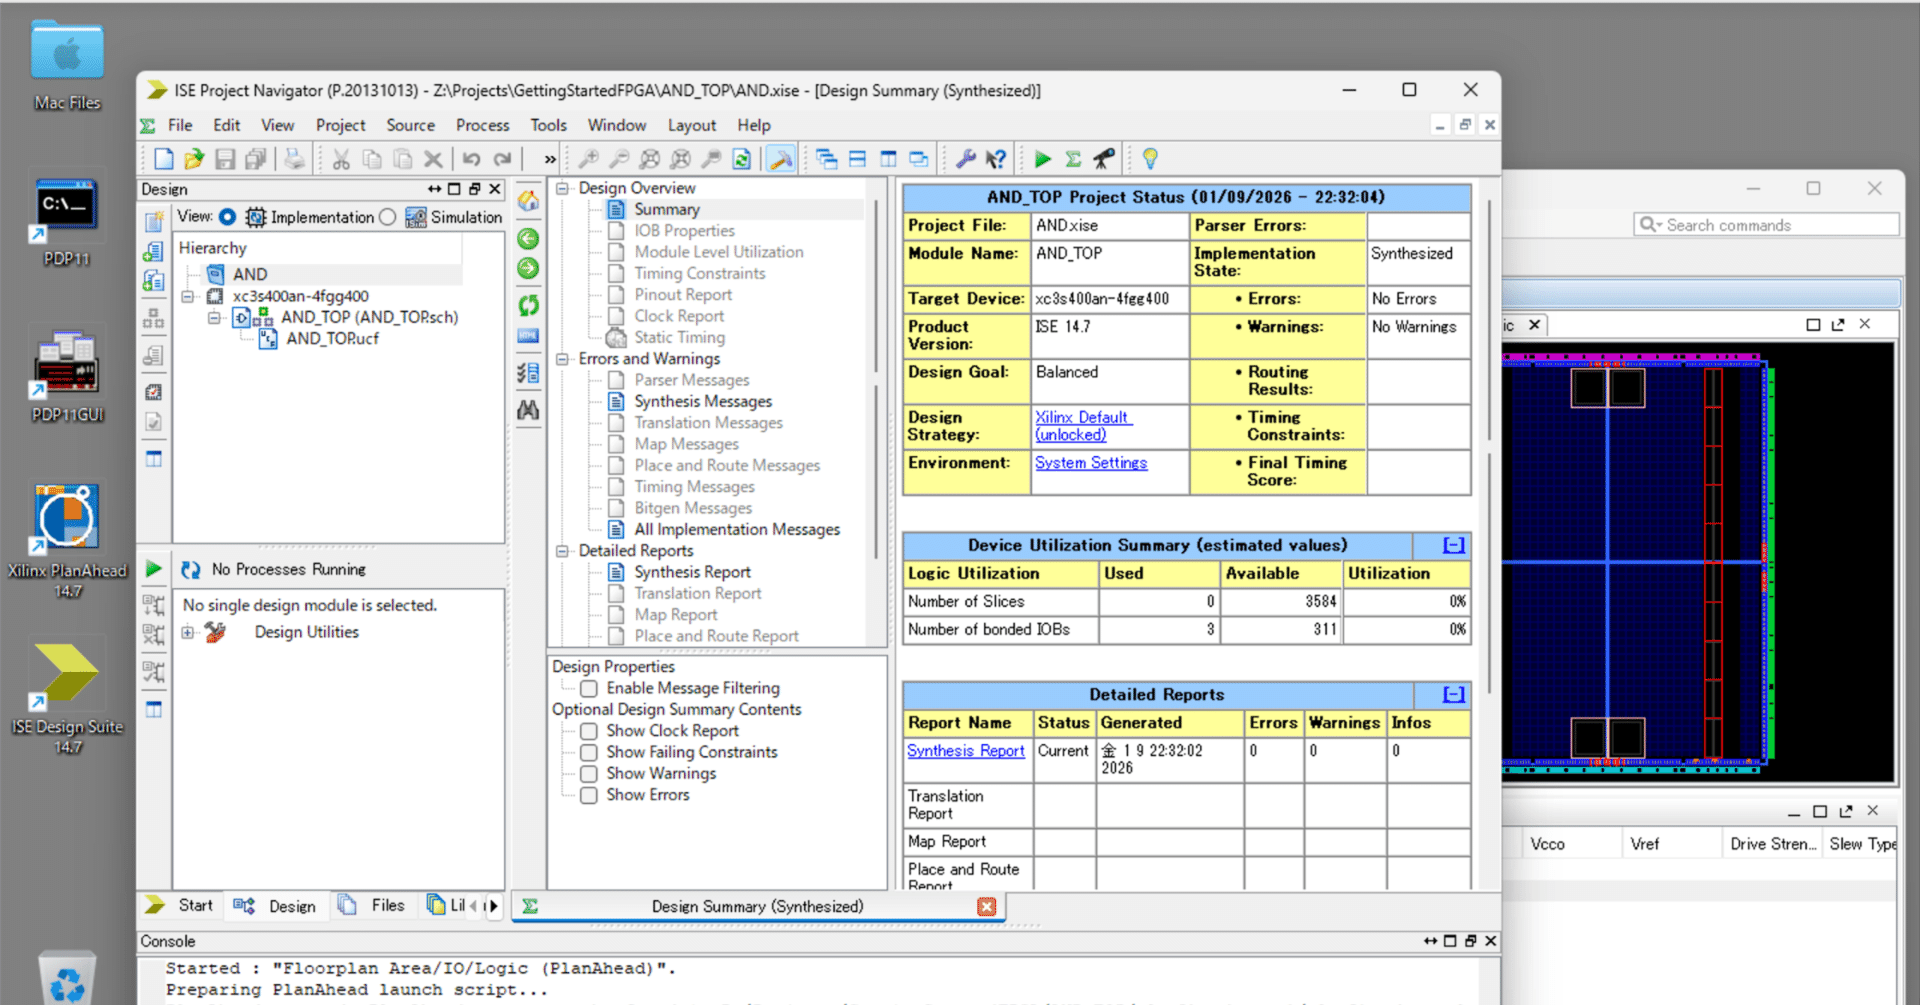1920x1005 pixels.
Task: Click the System Settings link
Action: 1090,463
